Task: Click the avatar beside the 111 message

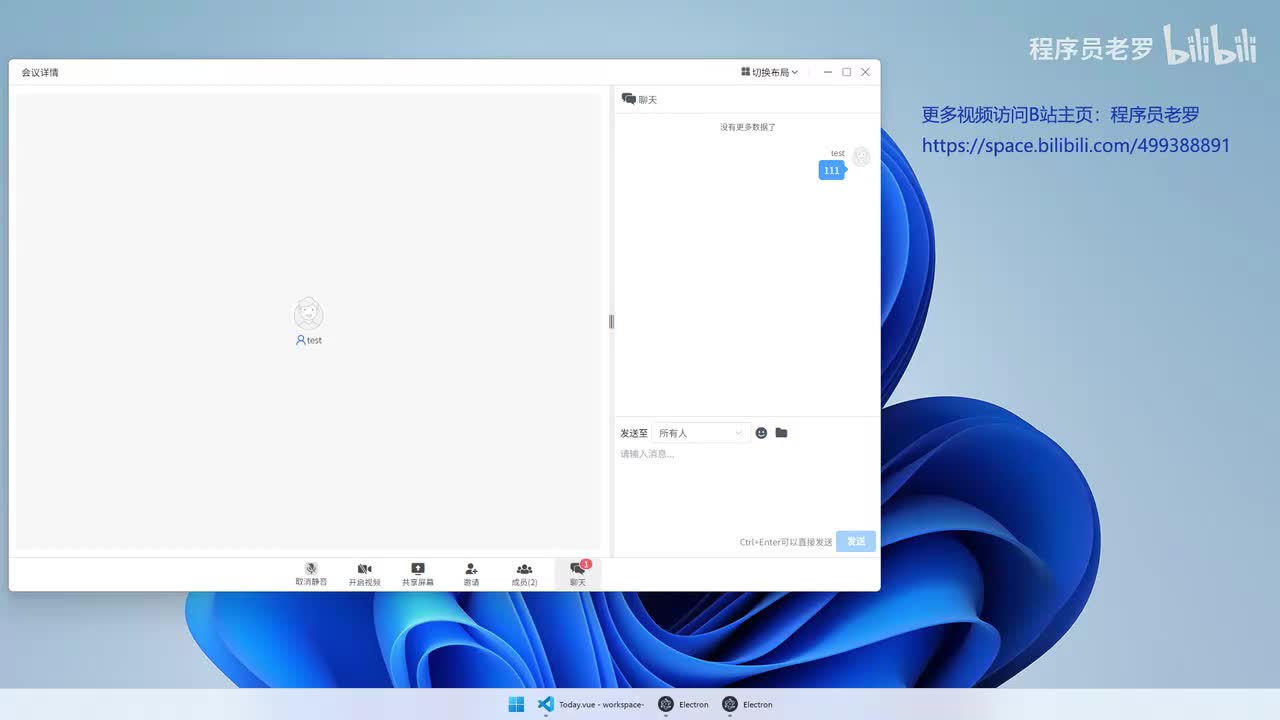Action: [861, 157]
